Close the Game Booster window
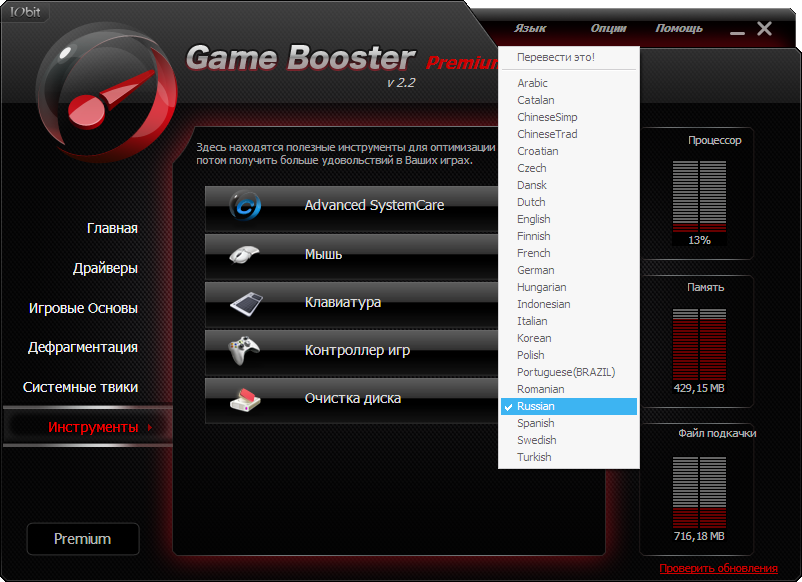Image resolution: width=802 pixels, height=582 pixels. click(x=765, y=29)
